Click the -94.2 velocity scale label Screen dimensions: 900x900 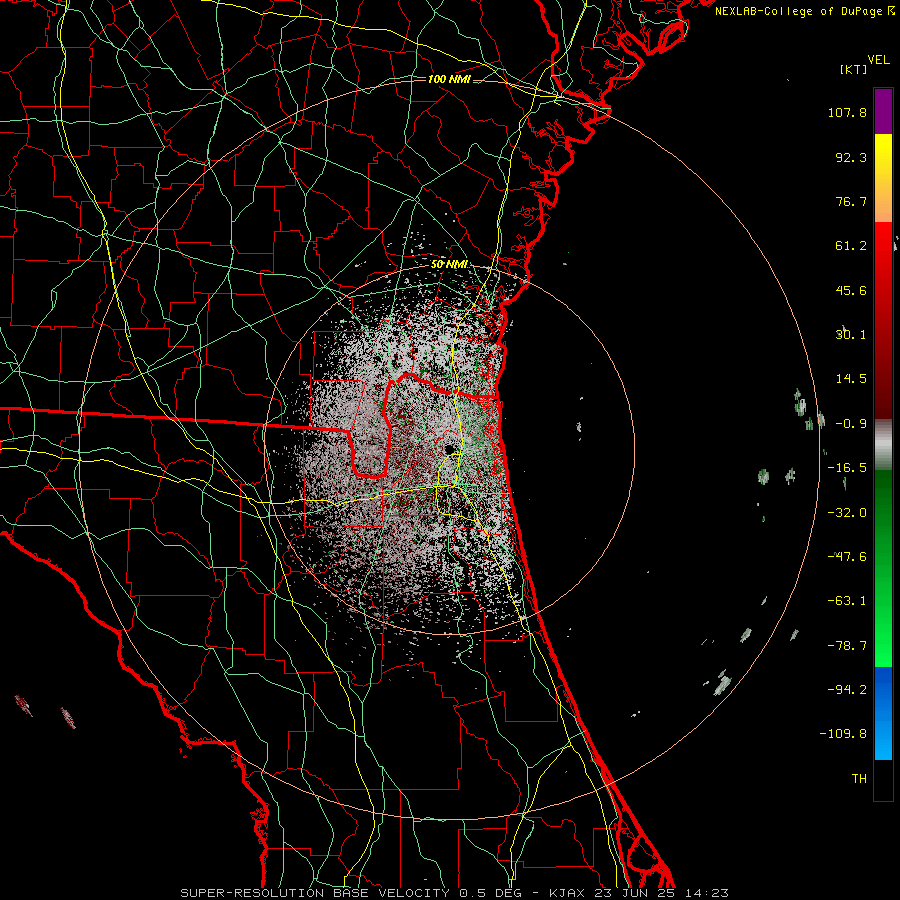point(847,690)
